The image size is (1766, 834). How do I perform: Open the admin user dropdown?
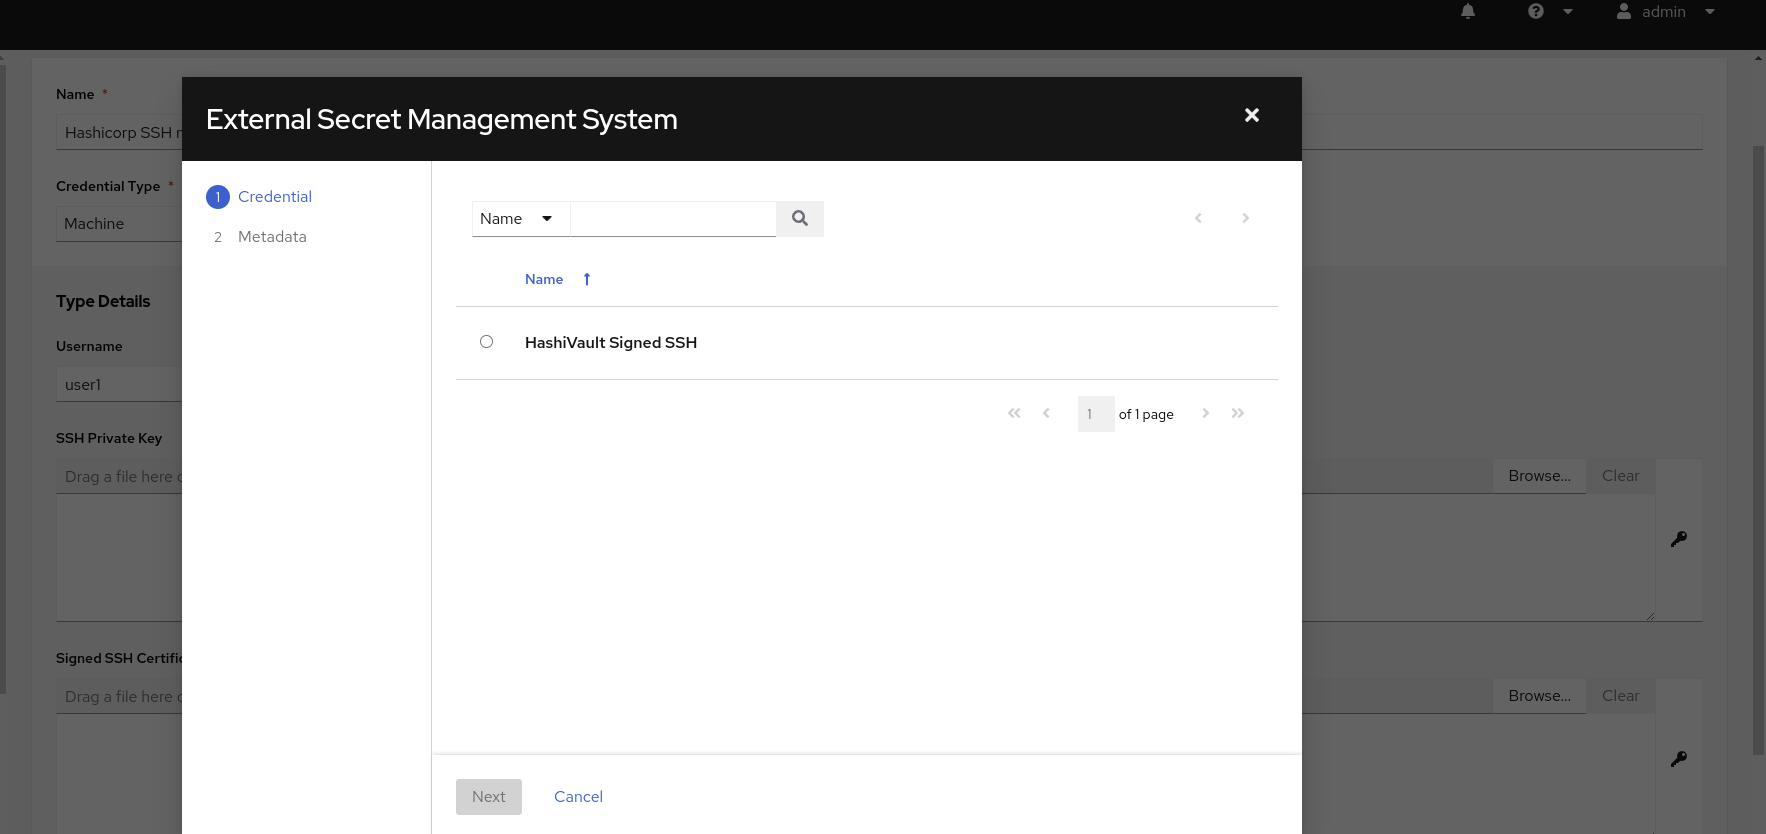click(1665, 12)
